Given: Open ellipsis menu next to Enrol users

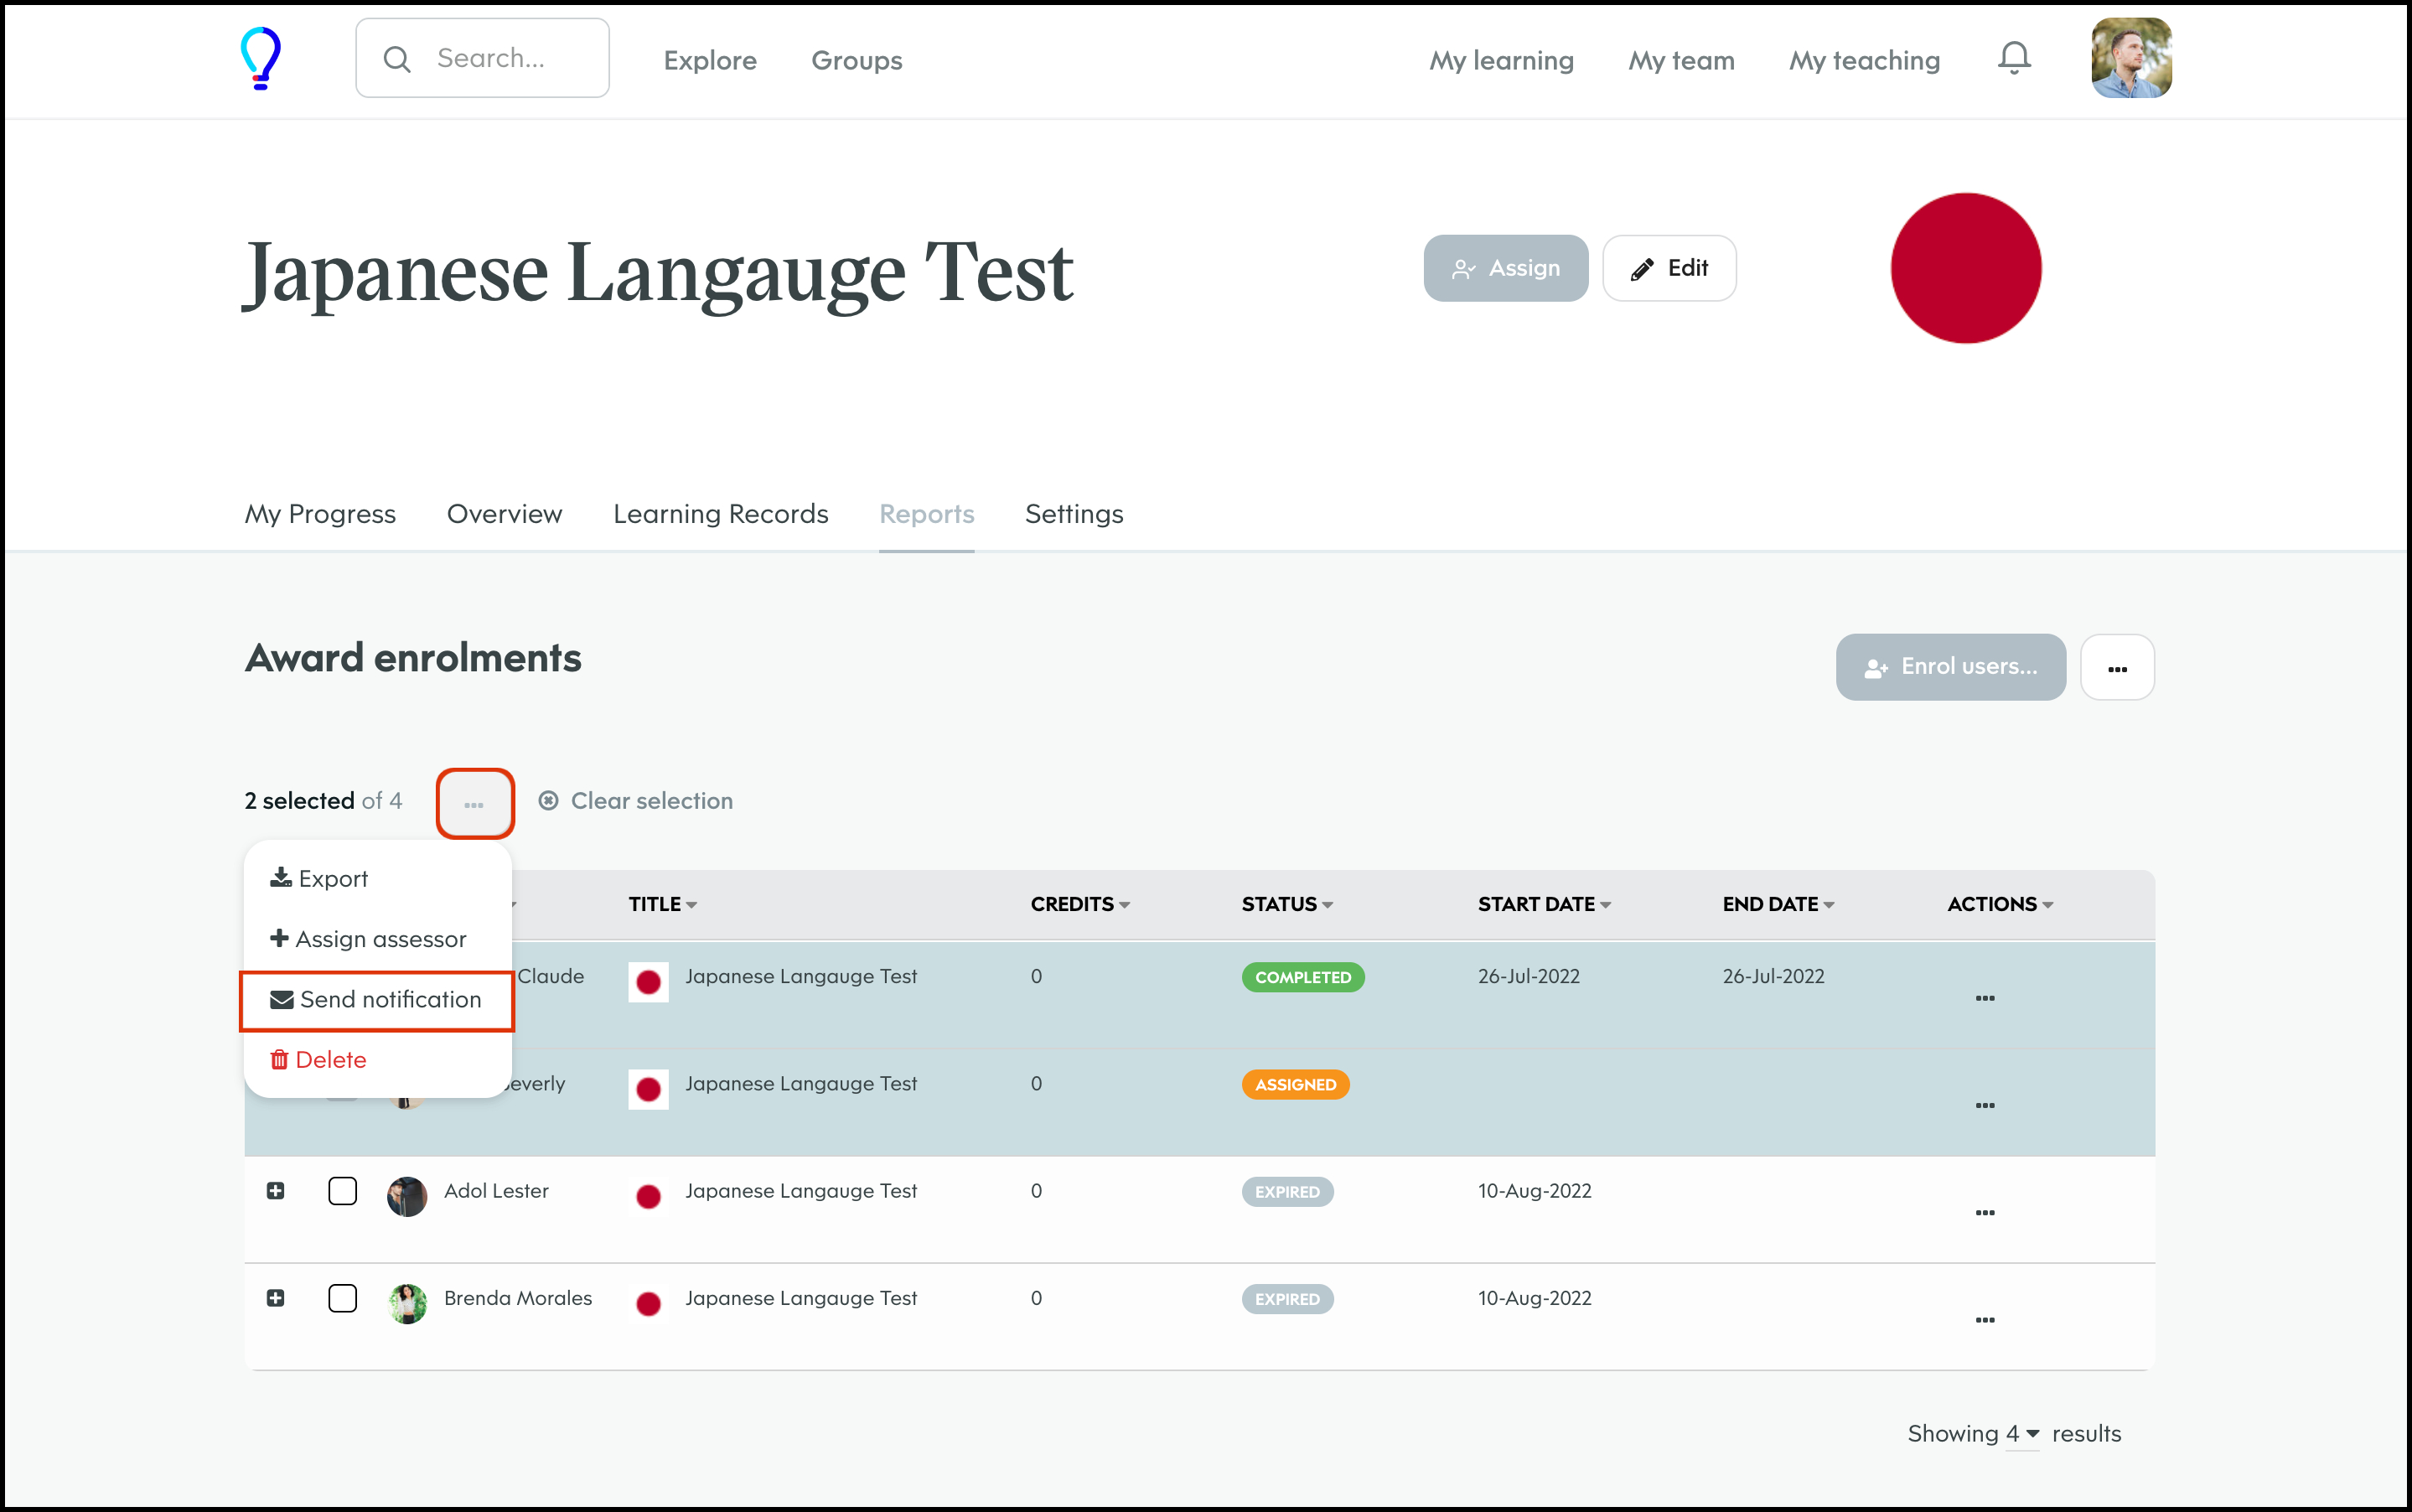Looking at the screenshot, I should (x=2116, y=668).
